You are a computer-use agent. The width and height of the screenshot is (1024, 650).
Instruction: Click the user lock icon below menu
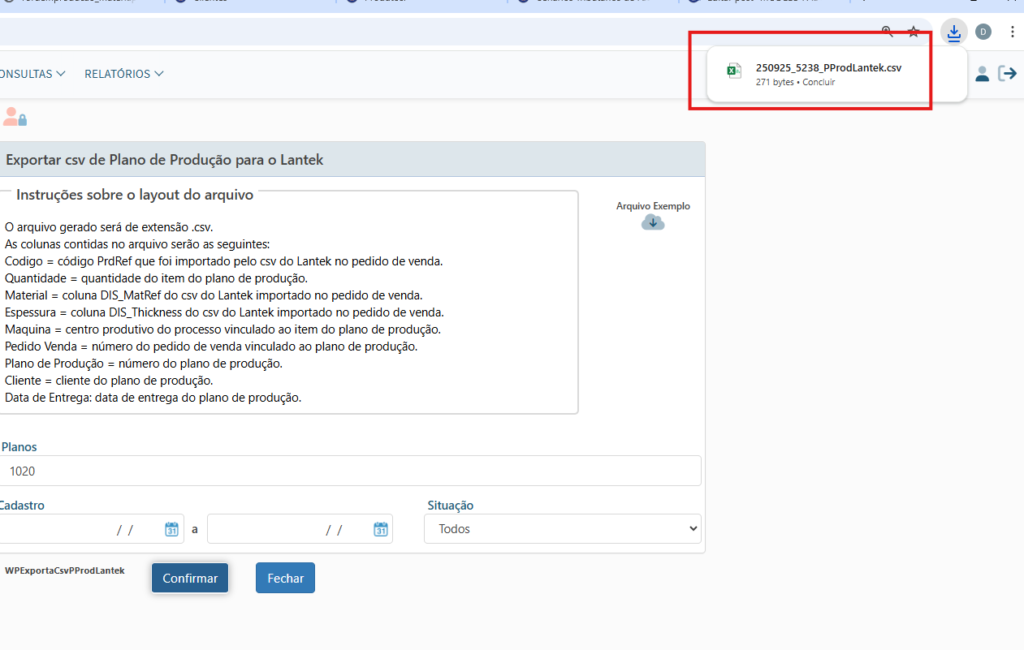click(14, 116)
